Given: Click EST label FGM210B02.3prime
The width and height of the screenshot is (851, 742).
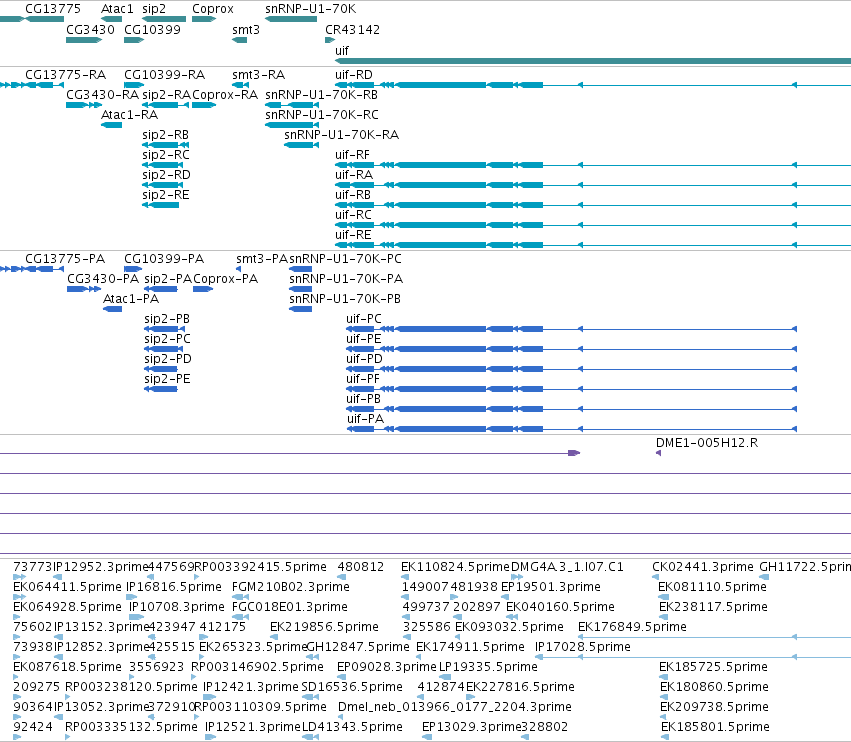Looking at the screenshot, I should click(x=290, y=587).
